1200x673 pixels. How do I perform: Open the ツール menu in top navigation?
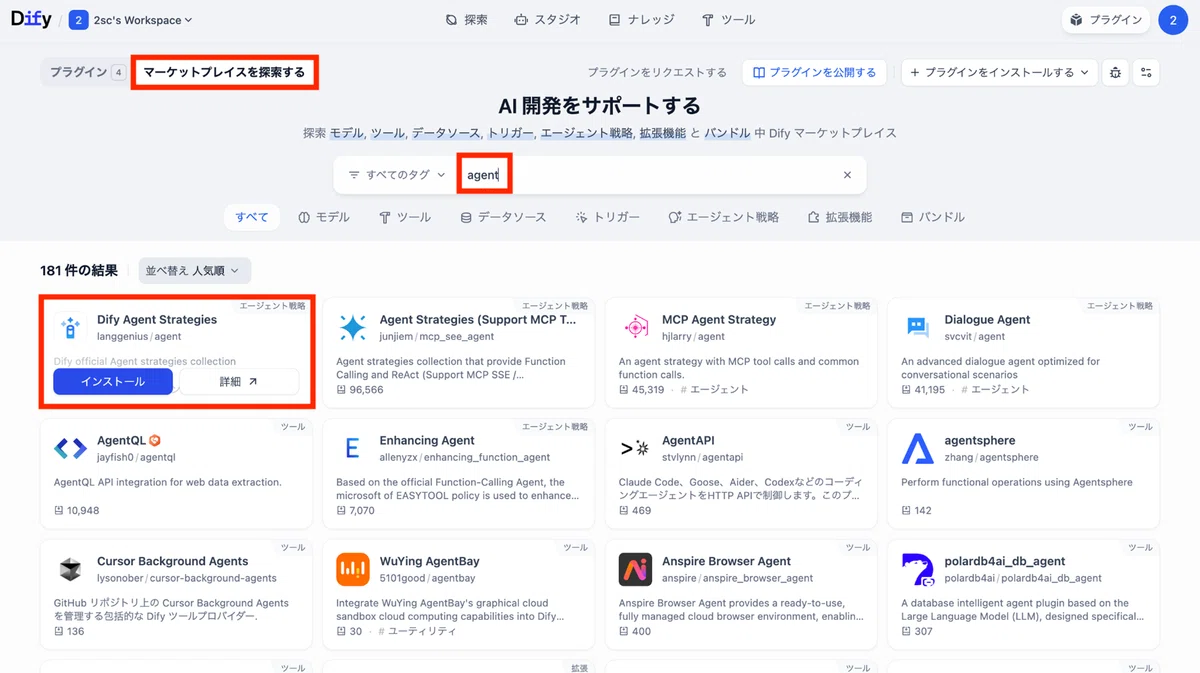tap(728, 20)
